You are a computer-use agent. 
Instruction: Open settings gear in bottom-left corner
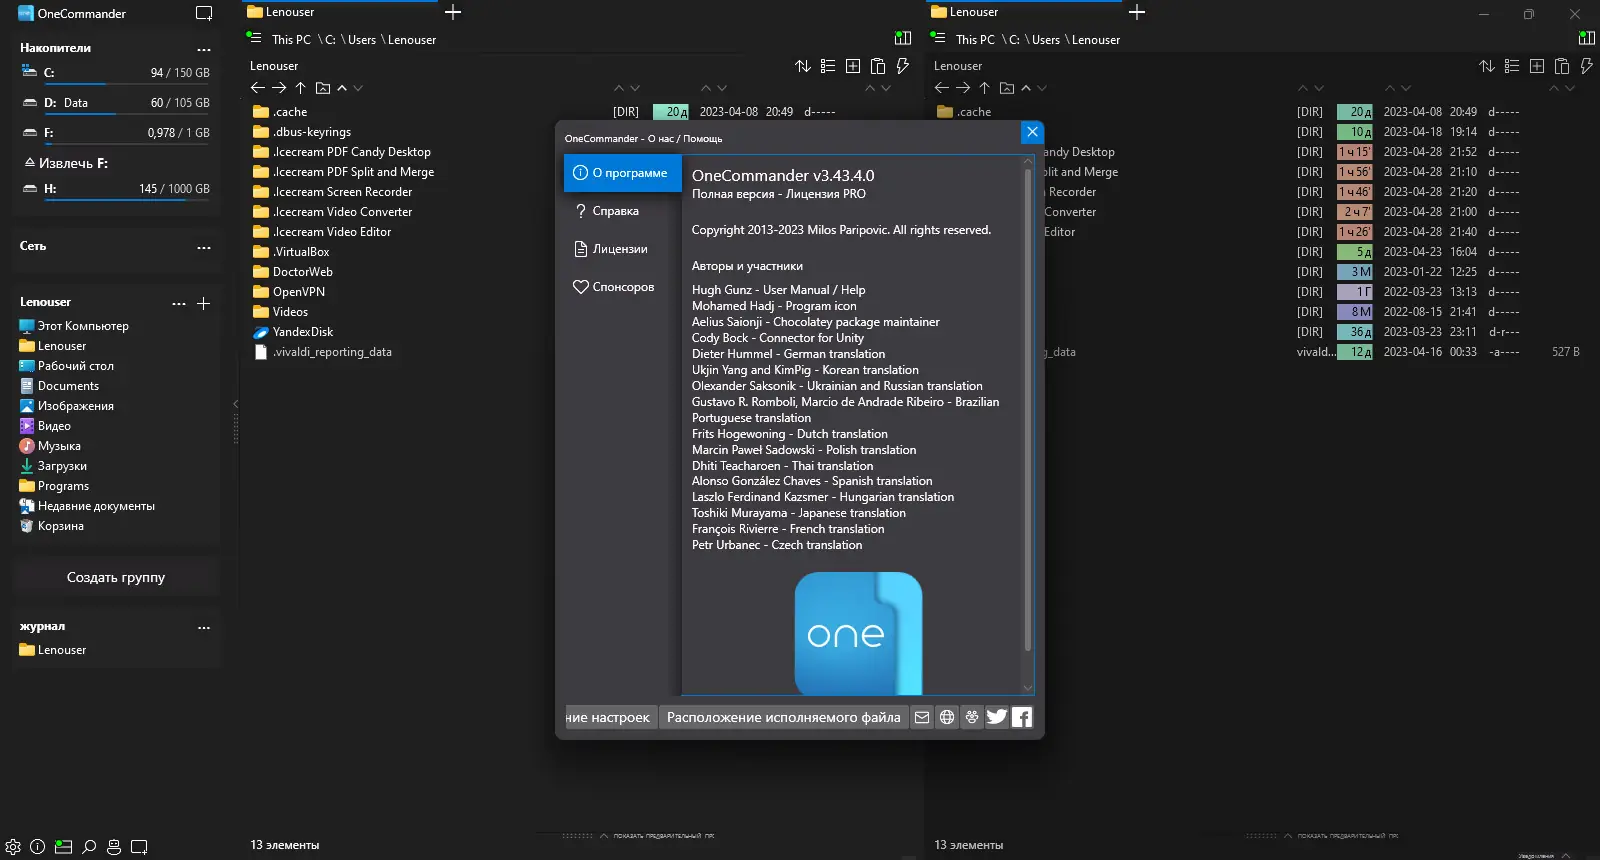[x=13, y=847]
